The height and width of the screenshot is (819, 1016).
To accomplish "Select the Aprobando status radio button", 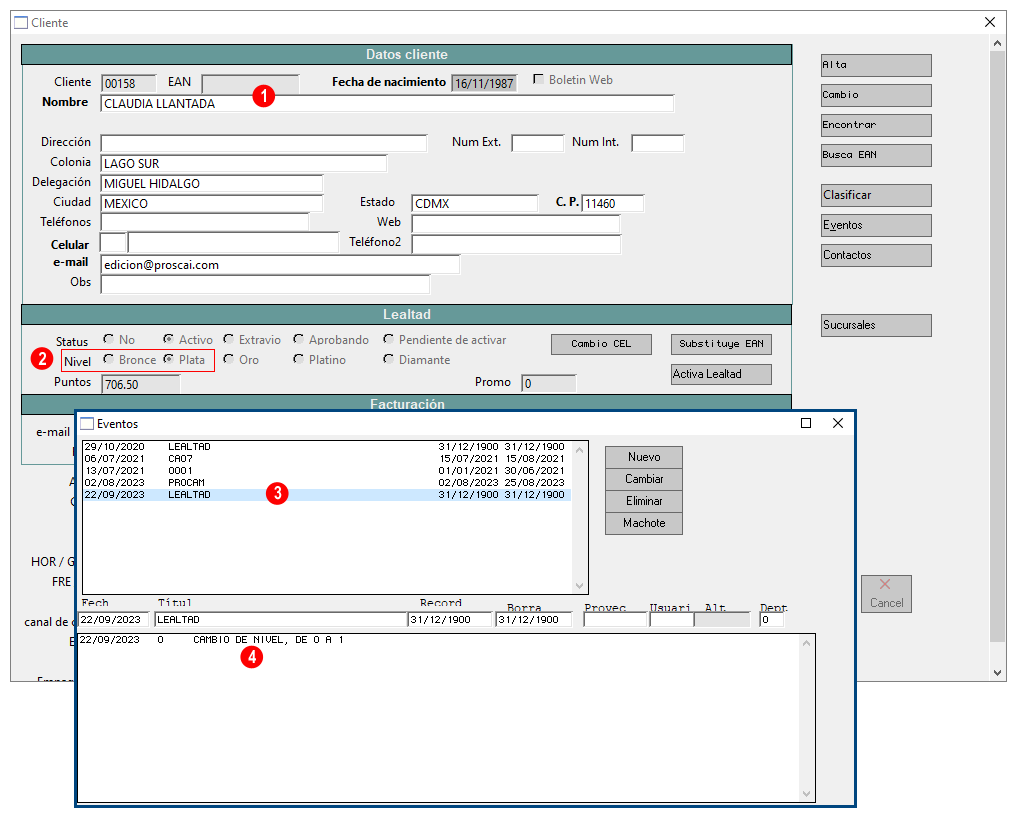I will [298, 339].
